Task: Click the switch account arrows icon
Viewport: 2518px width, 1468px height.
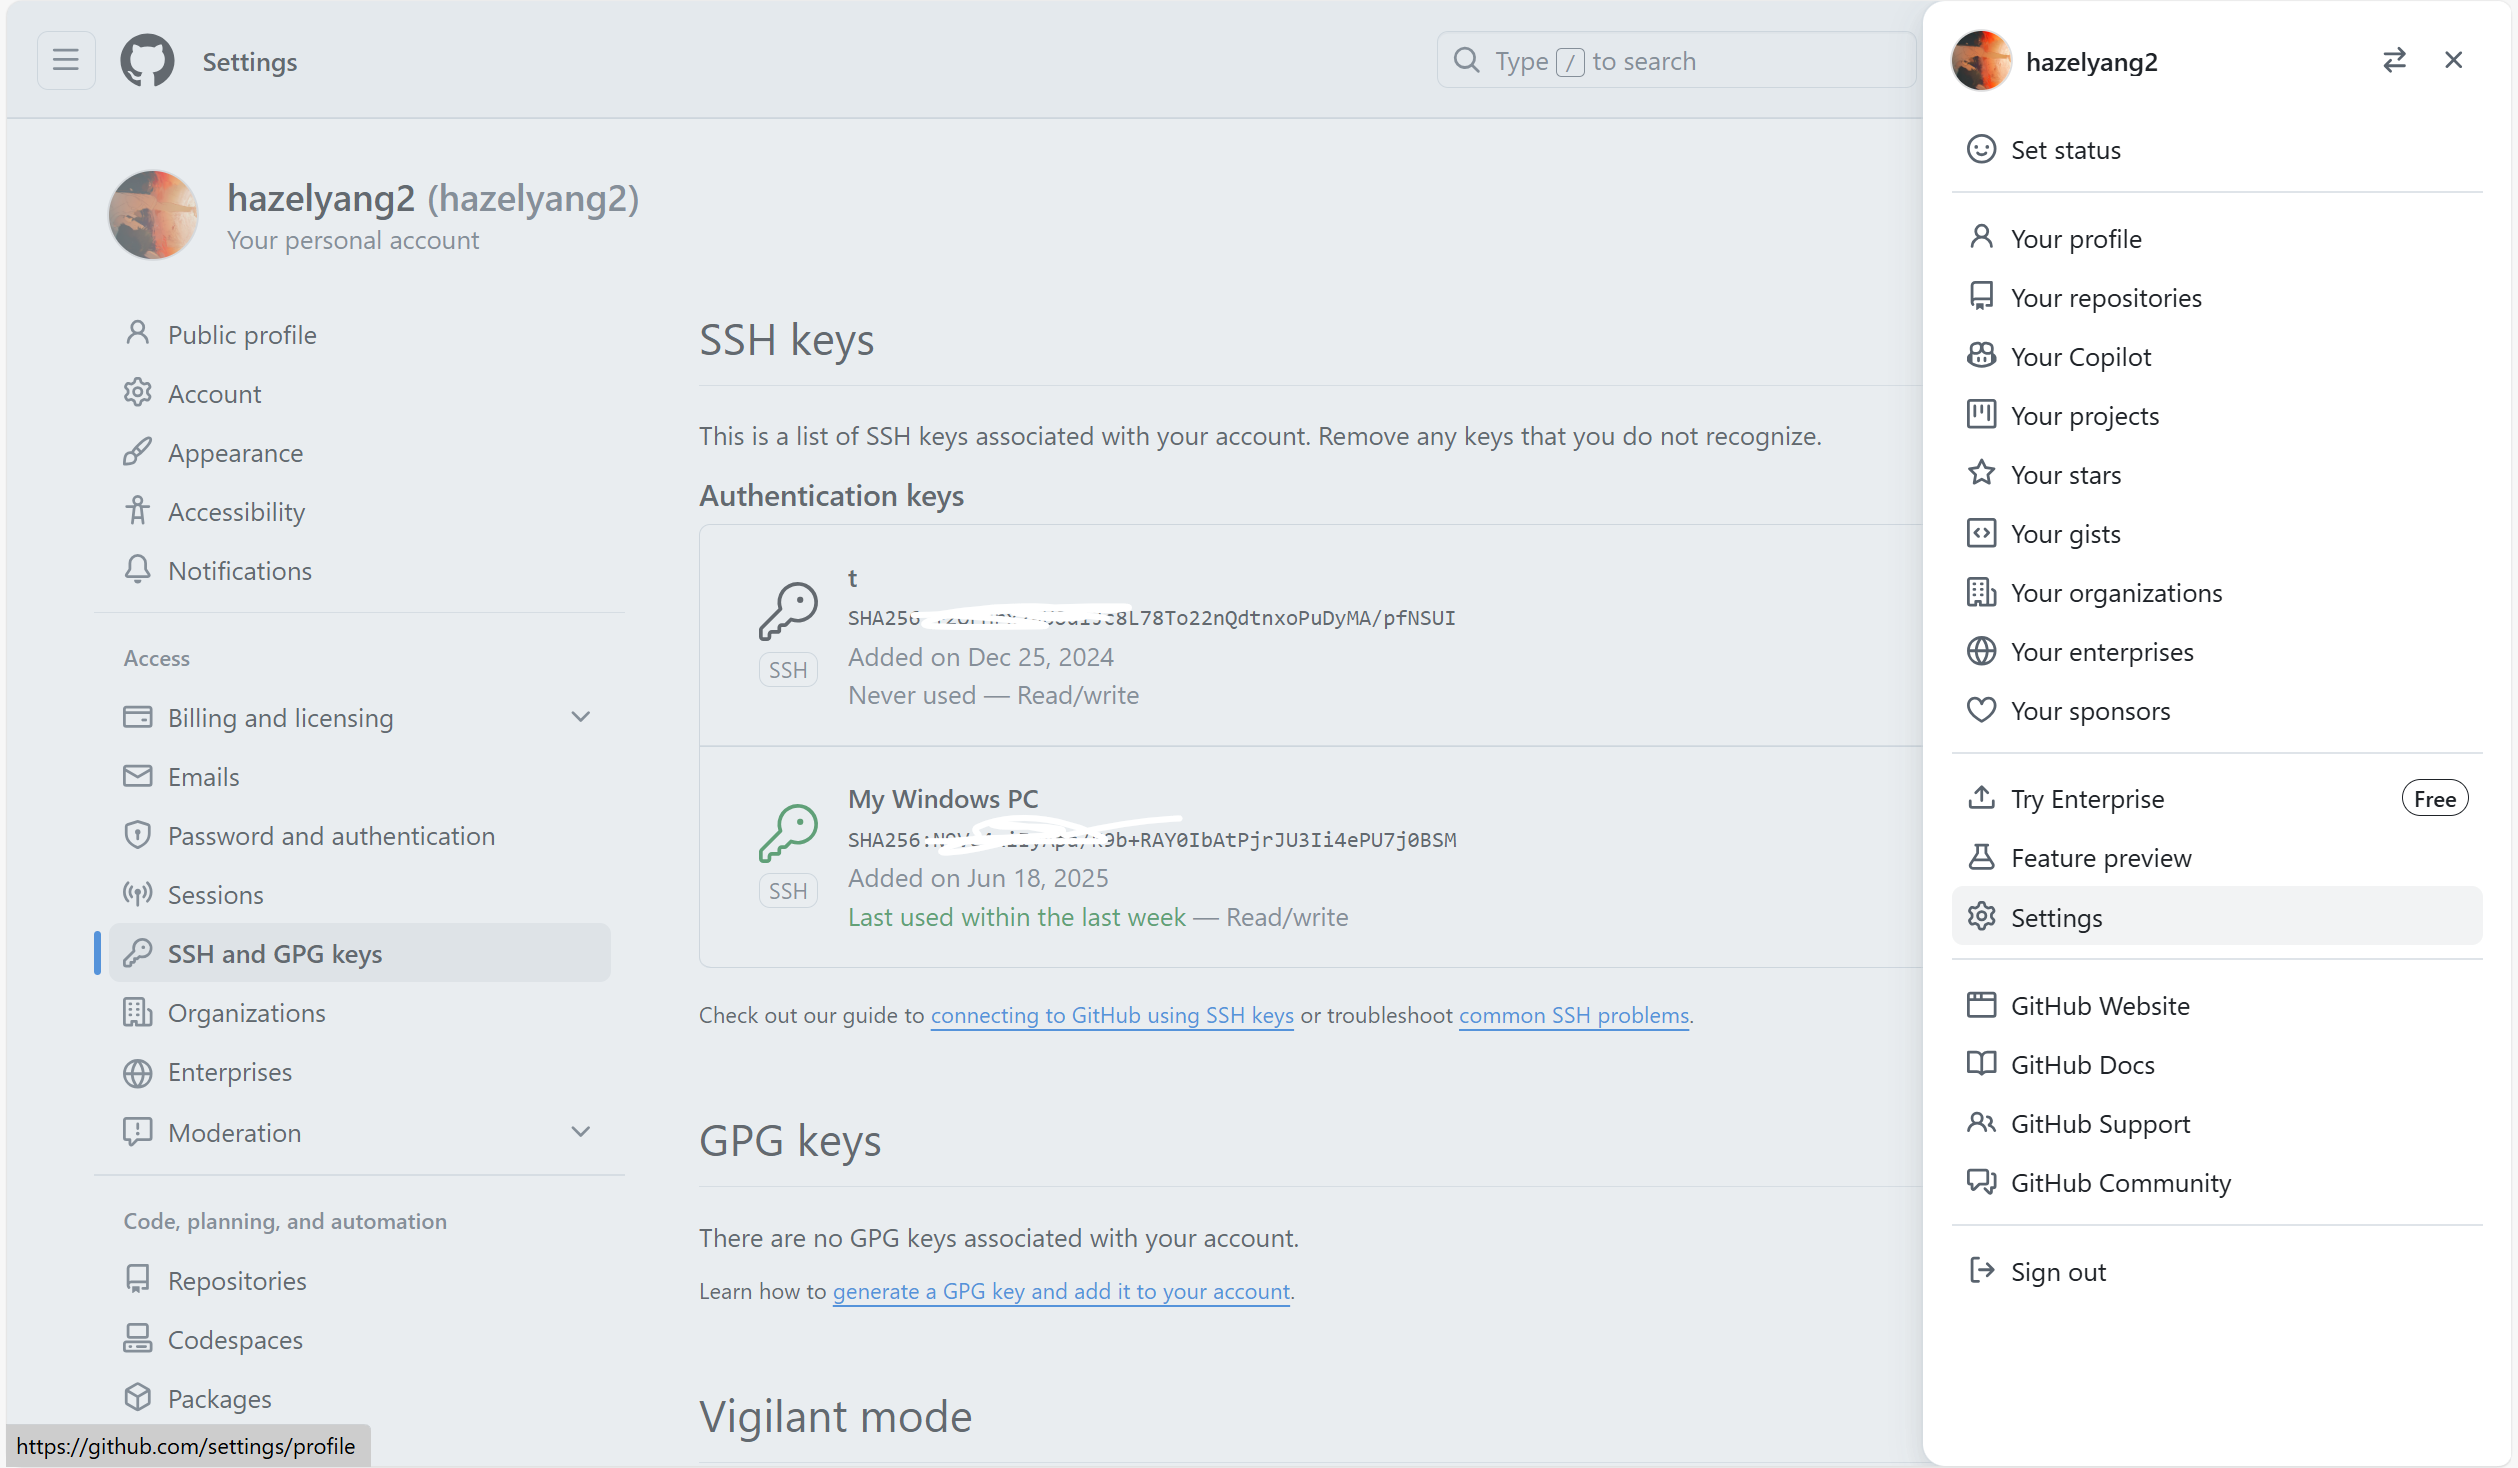Action: pos(2394,60)
